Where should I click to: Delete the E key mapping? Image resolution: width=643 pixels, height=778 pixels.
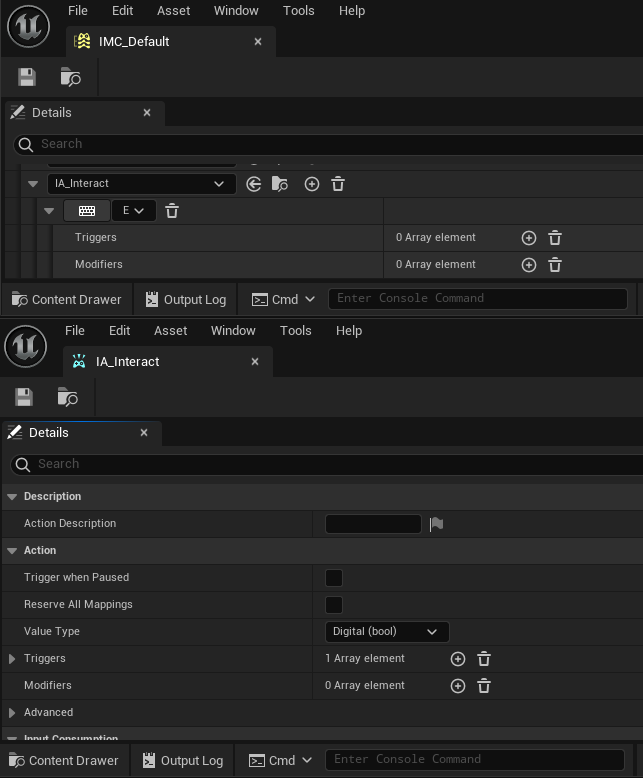tap(172, 211)
